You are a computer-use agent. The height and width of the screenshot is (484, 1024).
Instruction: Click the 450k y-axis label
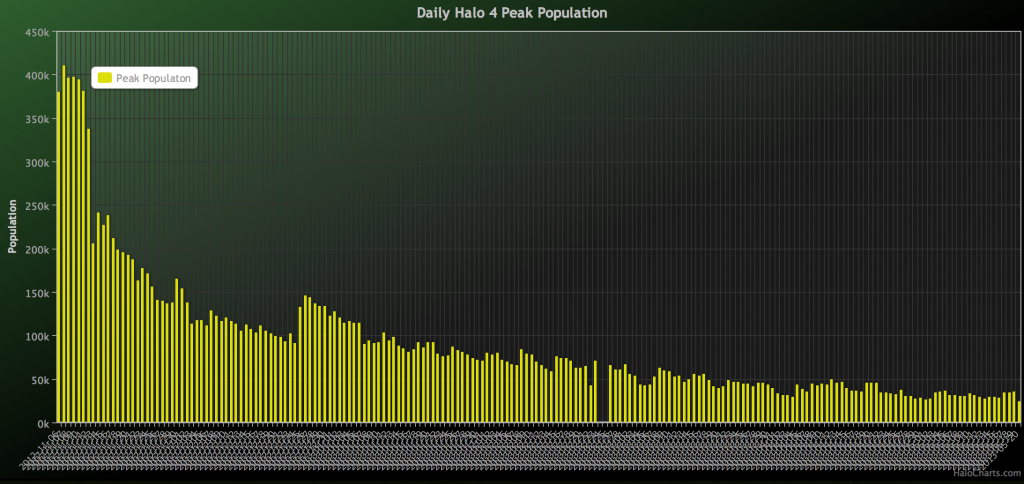pos(37,32)
